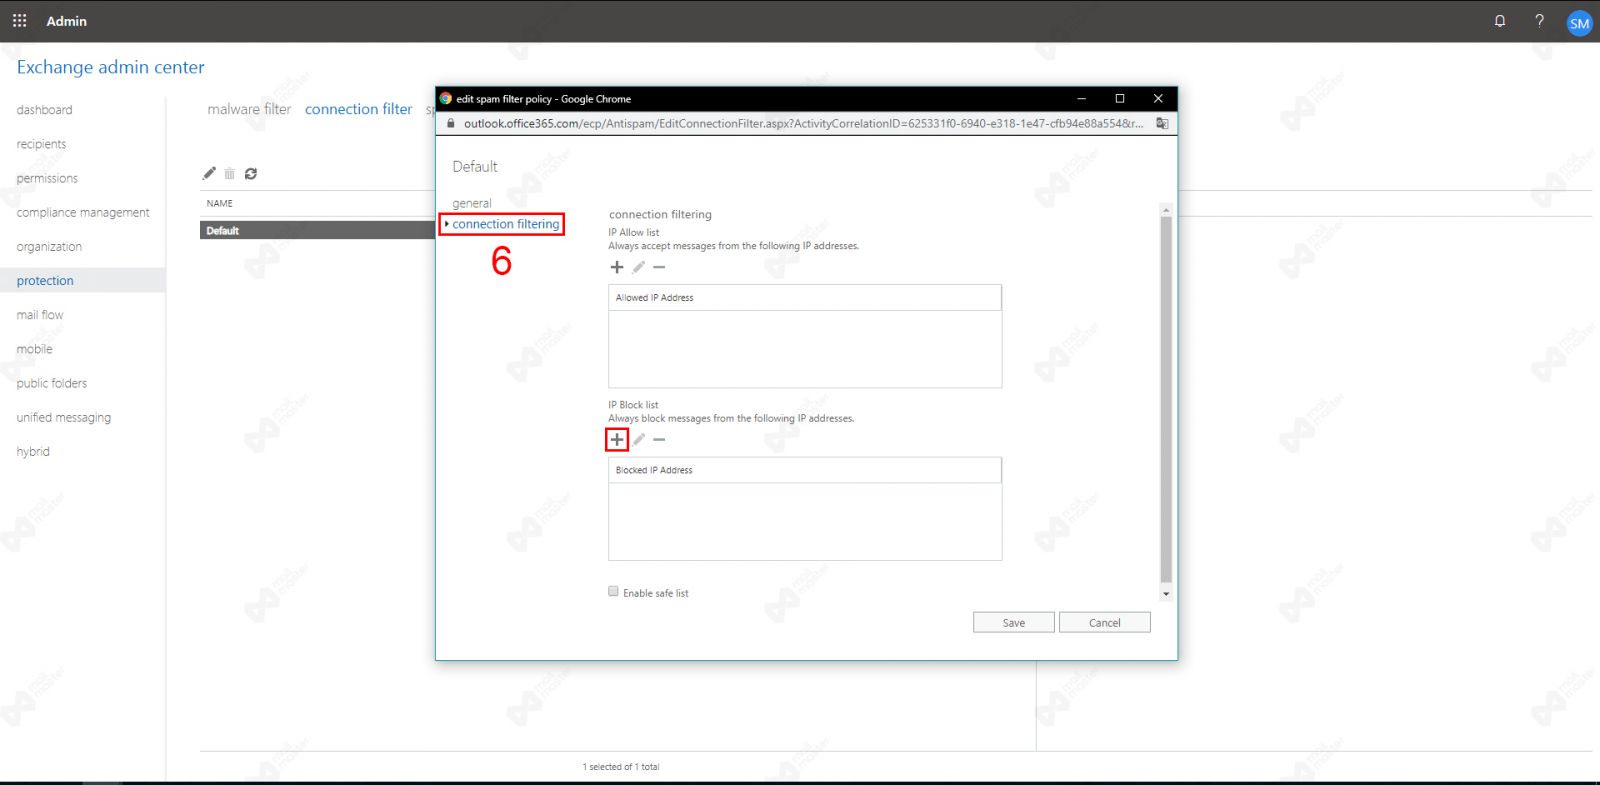Image resolution: width=1600 pixels, height=785 pixels.
Task: Enable the safe list checkbox
Action: 613,591
